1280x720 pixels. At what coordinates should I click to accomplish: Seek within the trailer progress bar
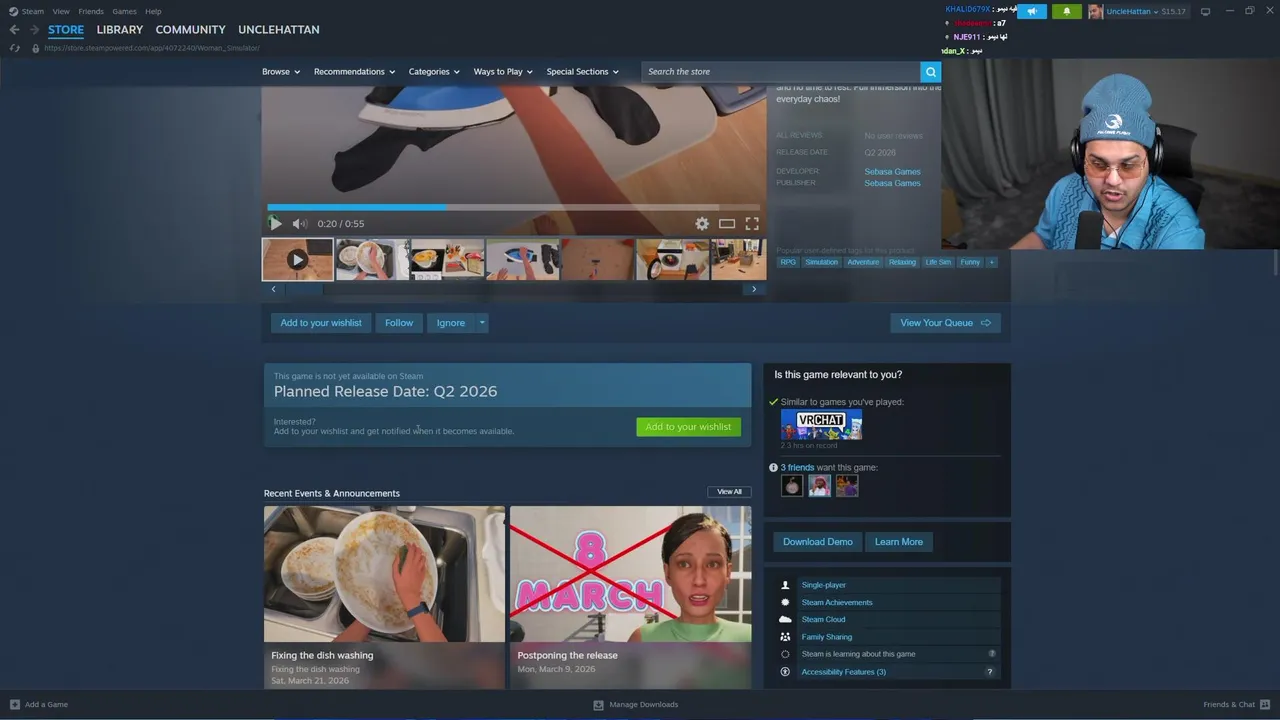tap(513, 207)
